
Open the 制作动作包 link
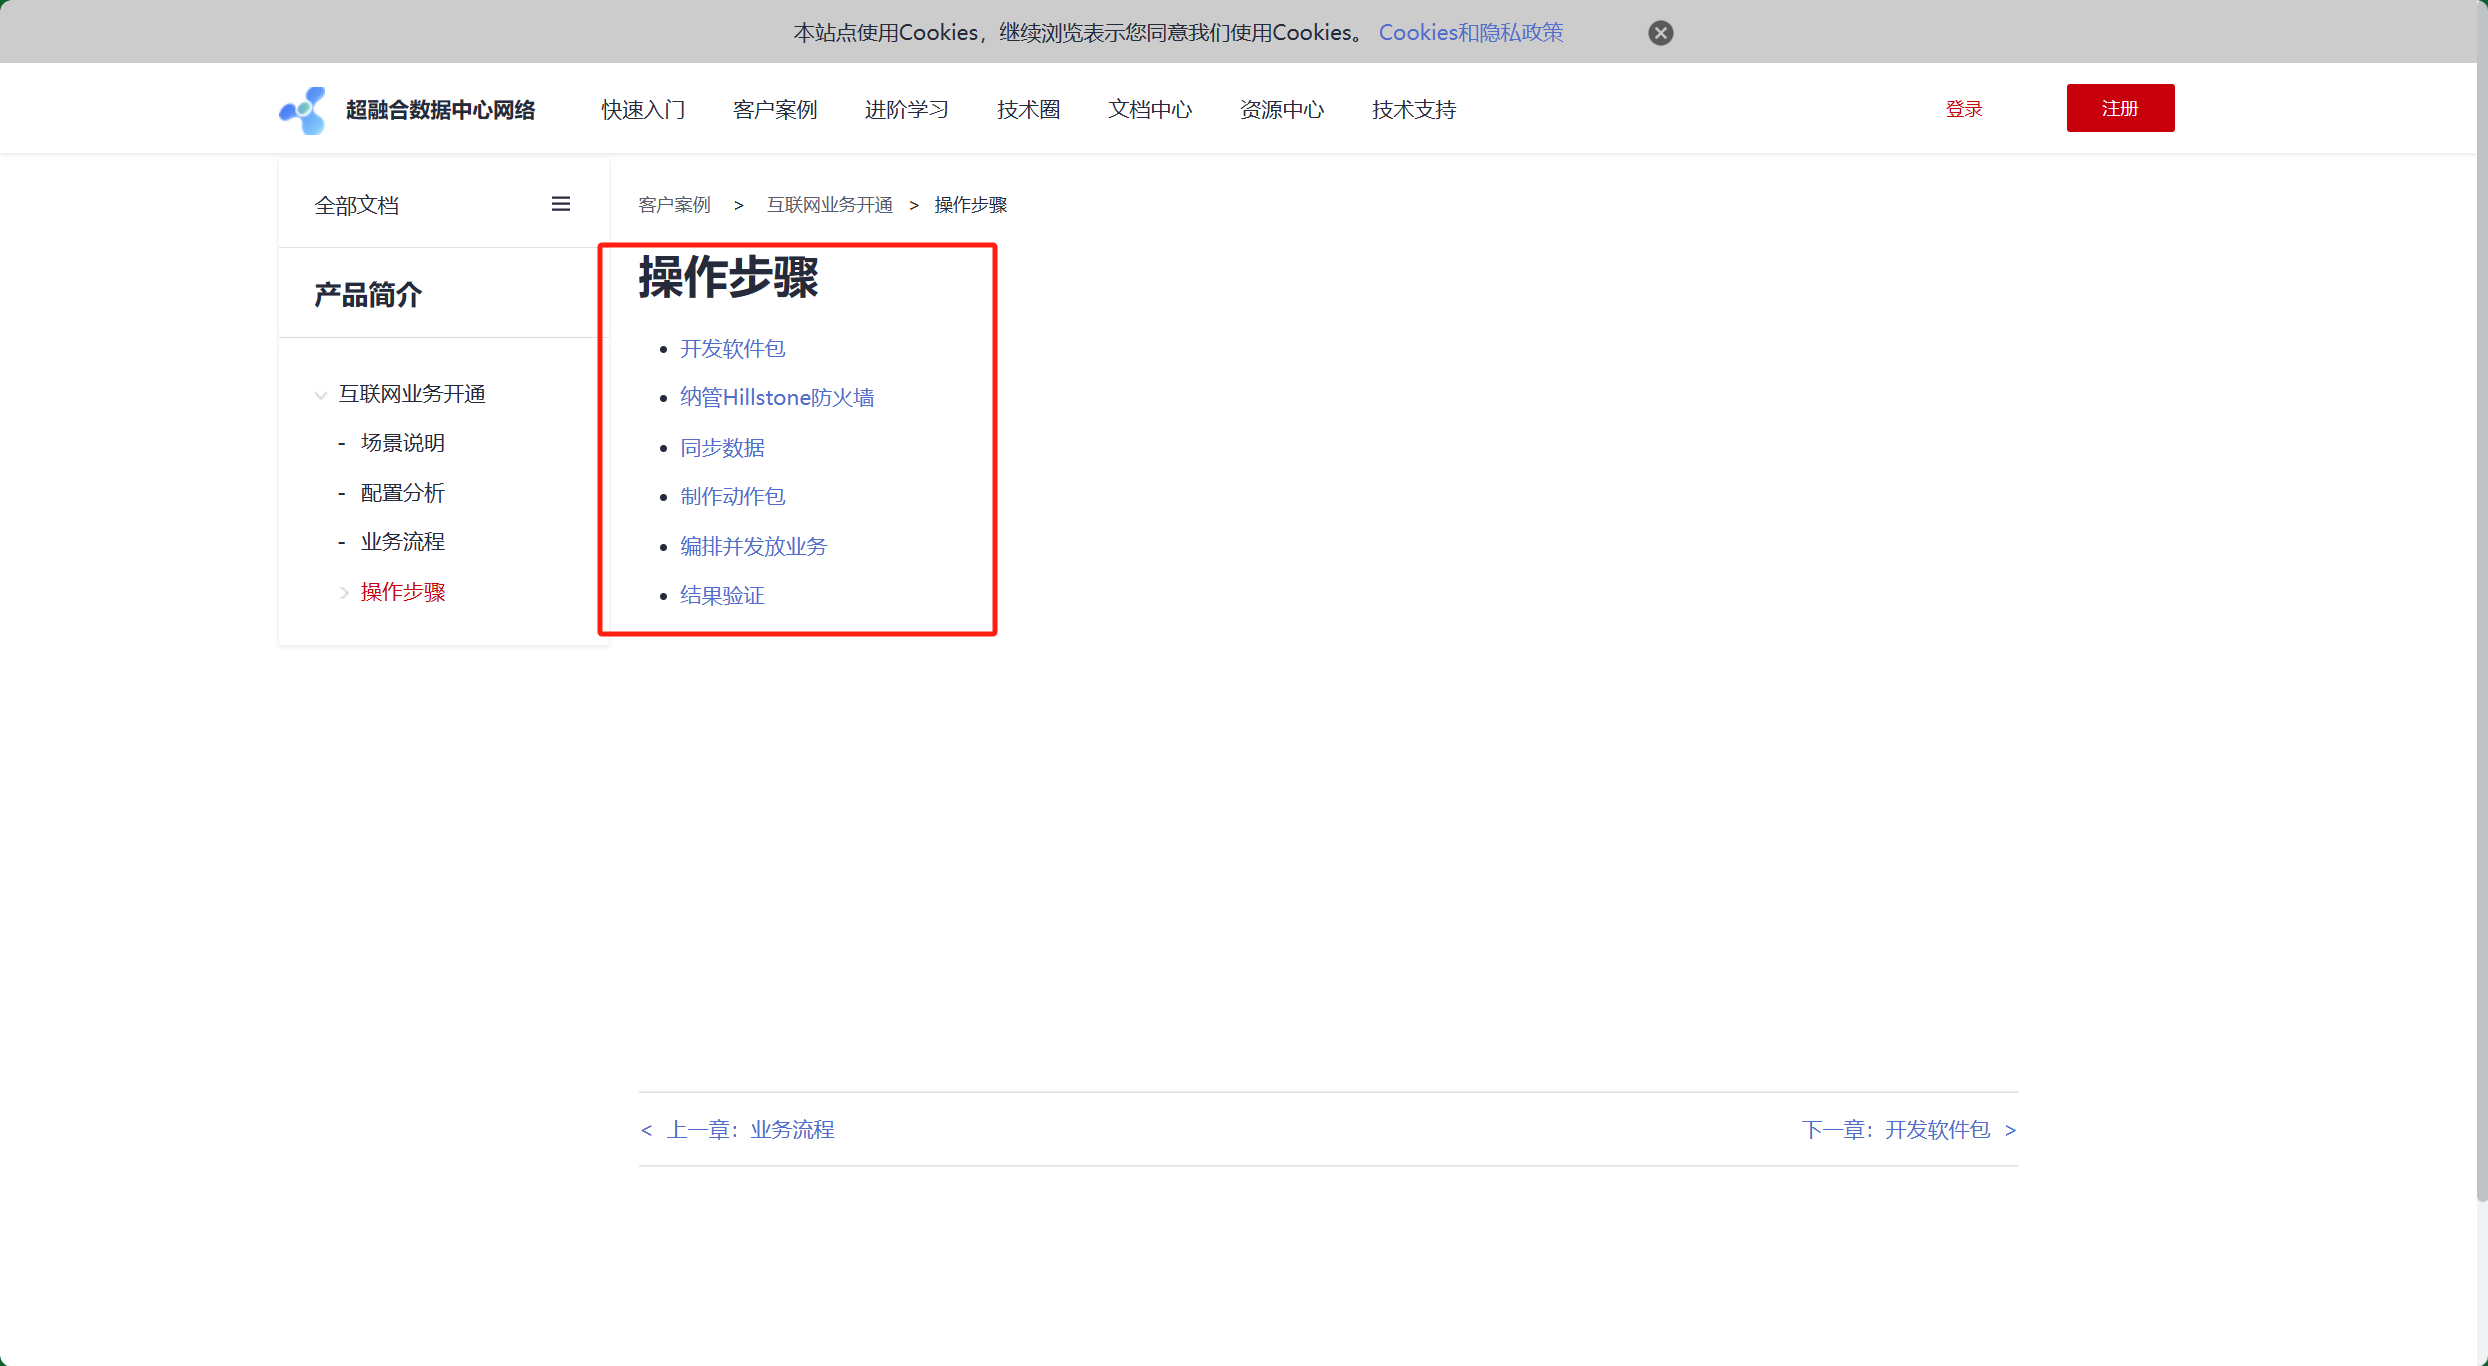(733, 497)
